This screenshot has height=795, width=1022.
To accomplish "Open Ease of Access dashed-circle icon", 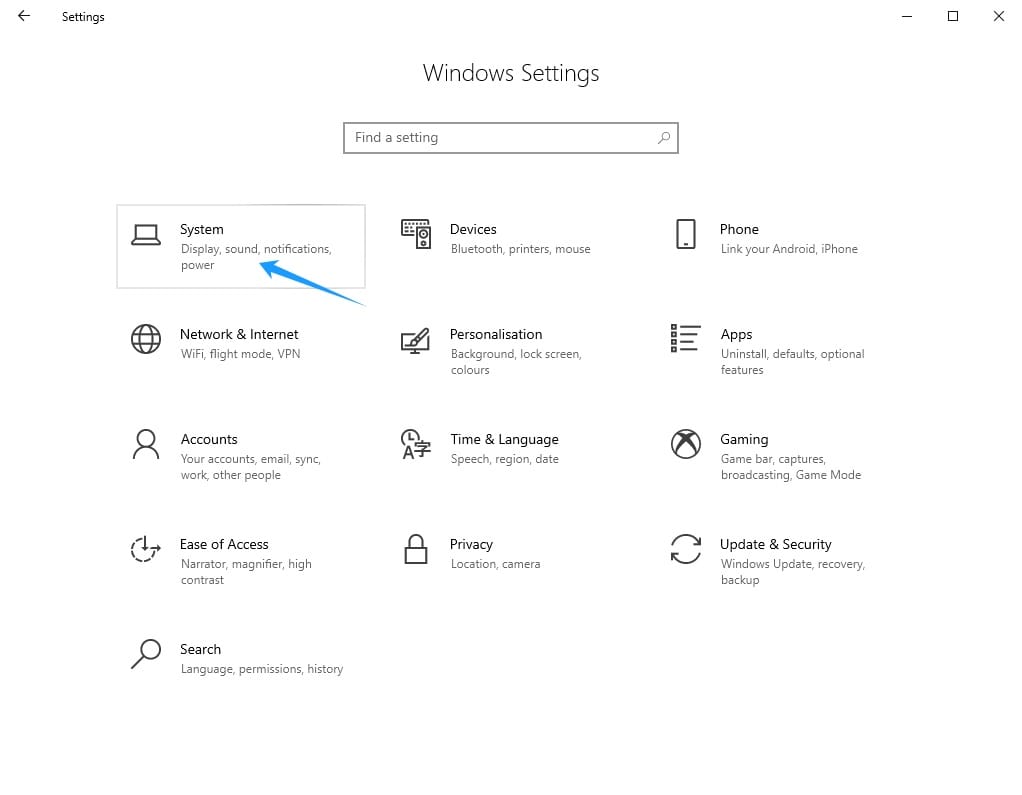I will click(146, 549).
